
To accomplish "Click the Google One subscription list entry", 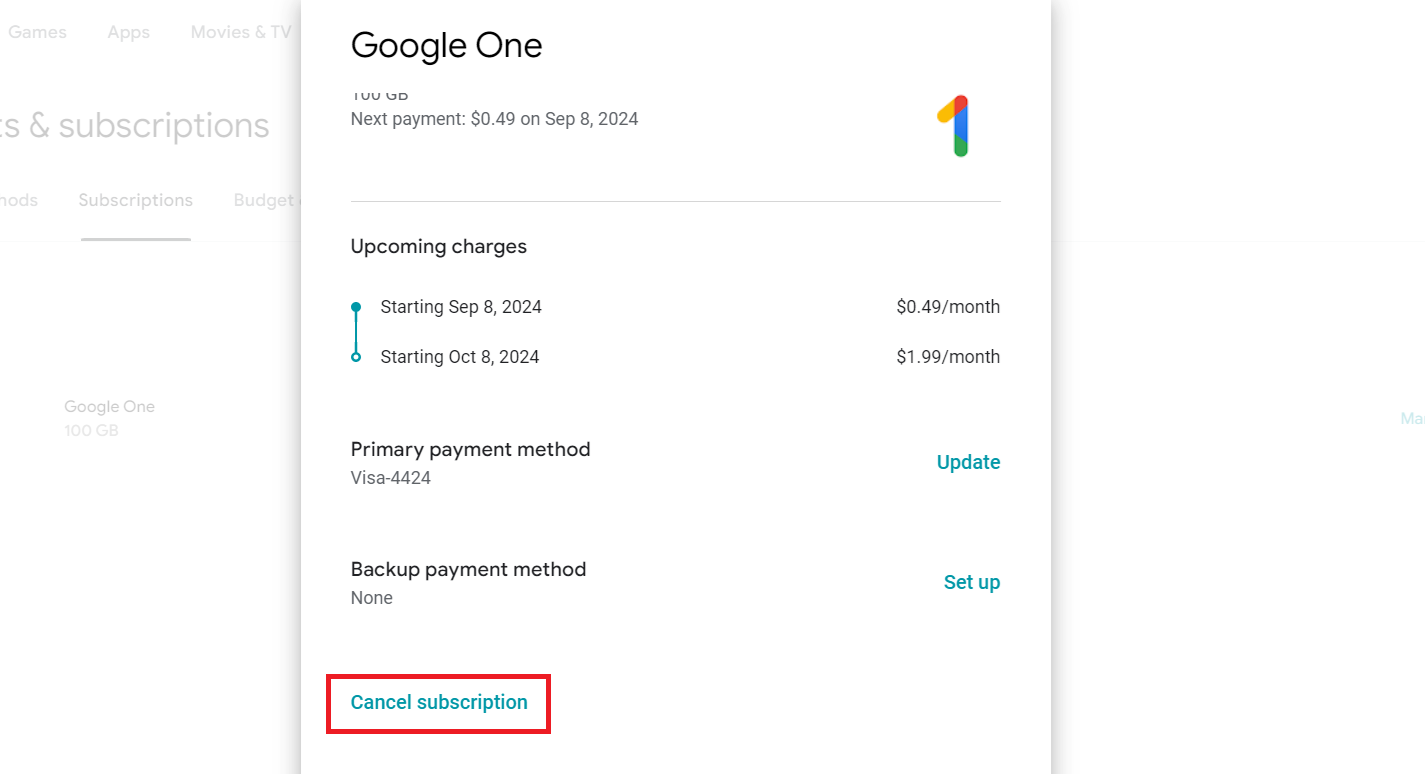I will (x=110, y=418).
